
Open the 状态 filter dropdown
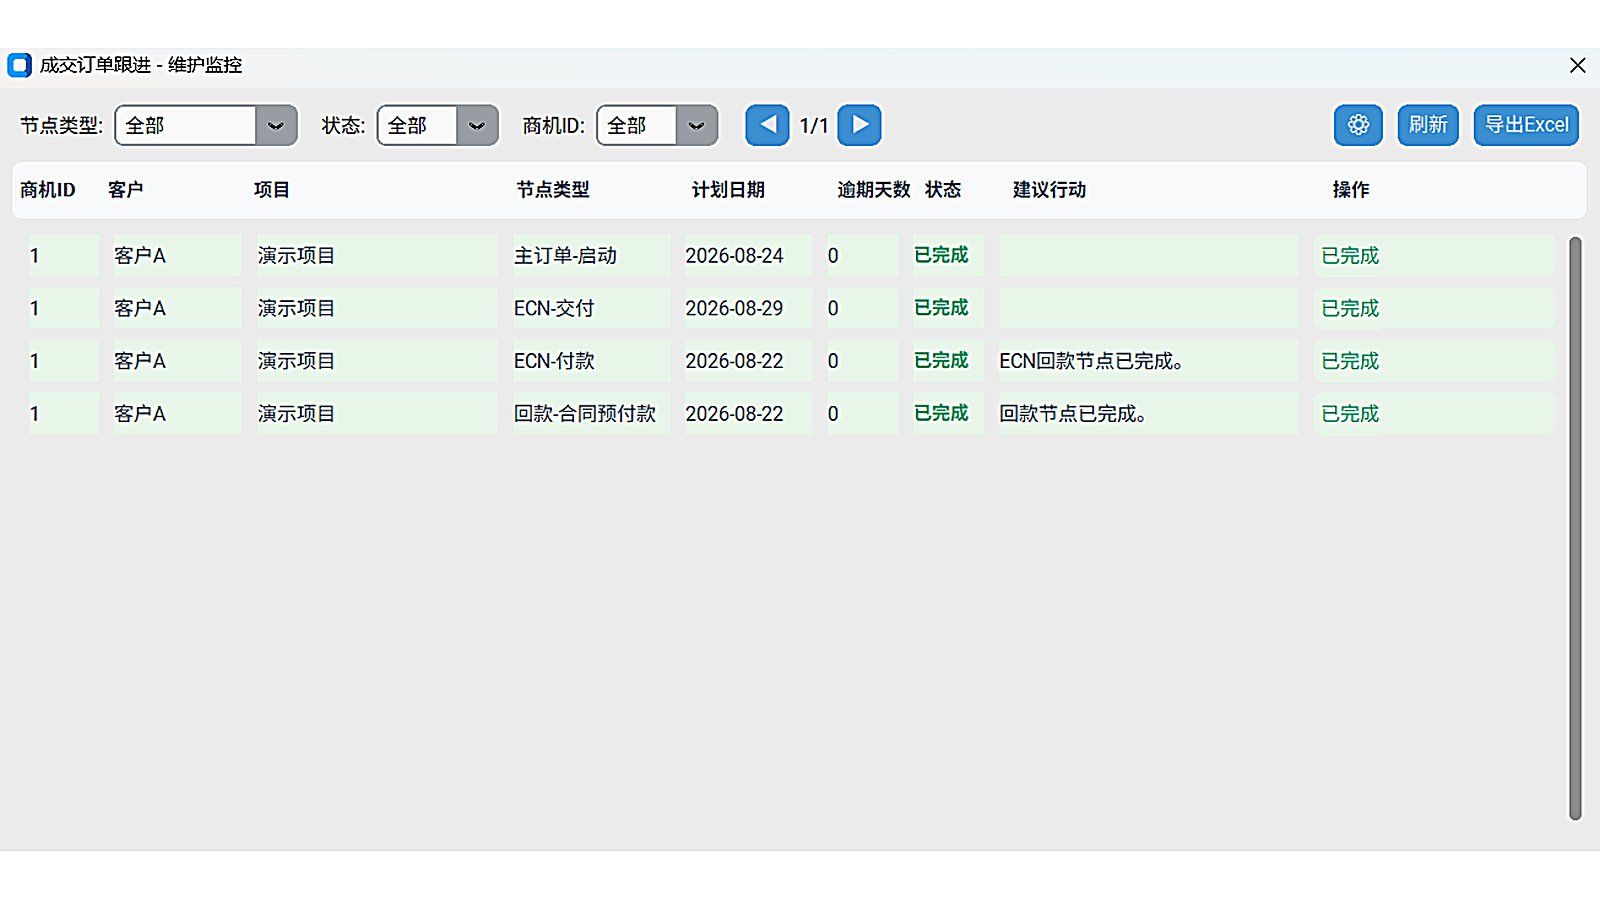click(437, 125)
